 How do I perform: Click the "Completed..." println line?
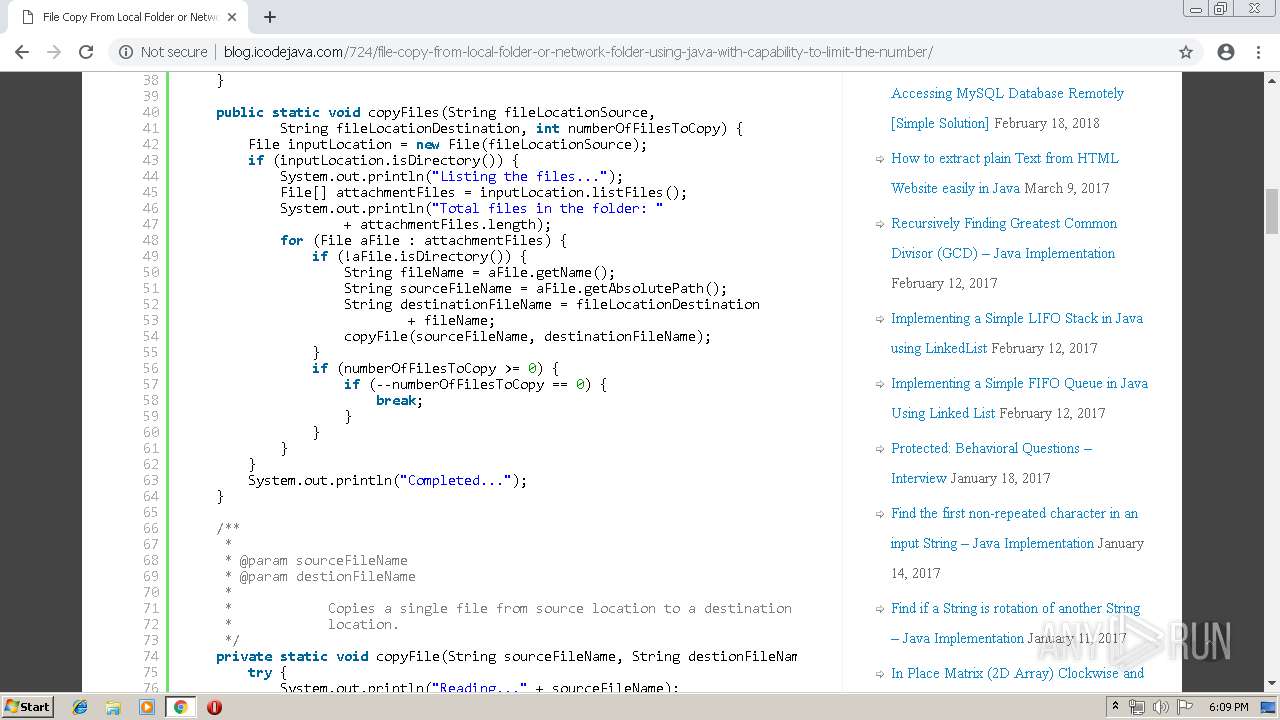click(387, 480)
